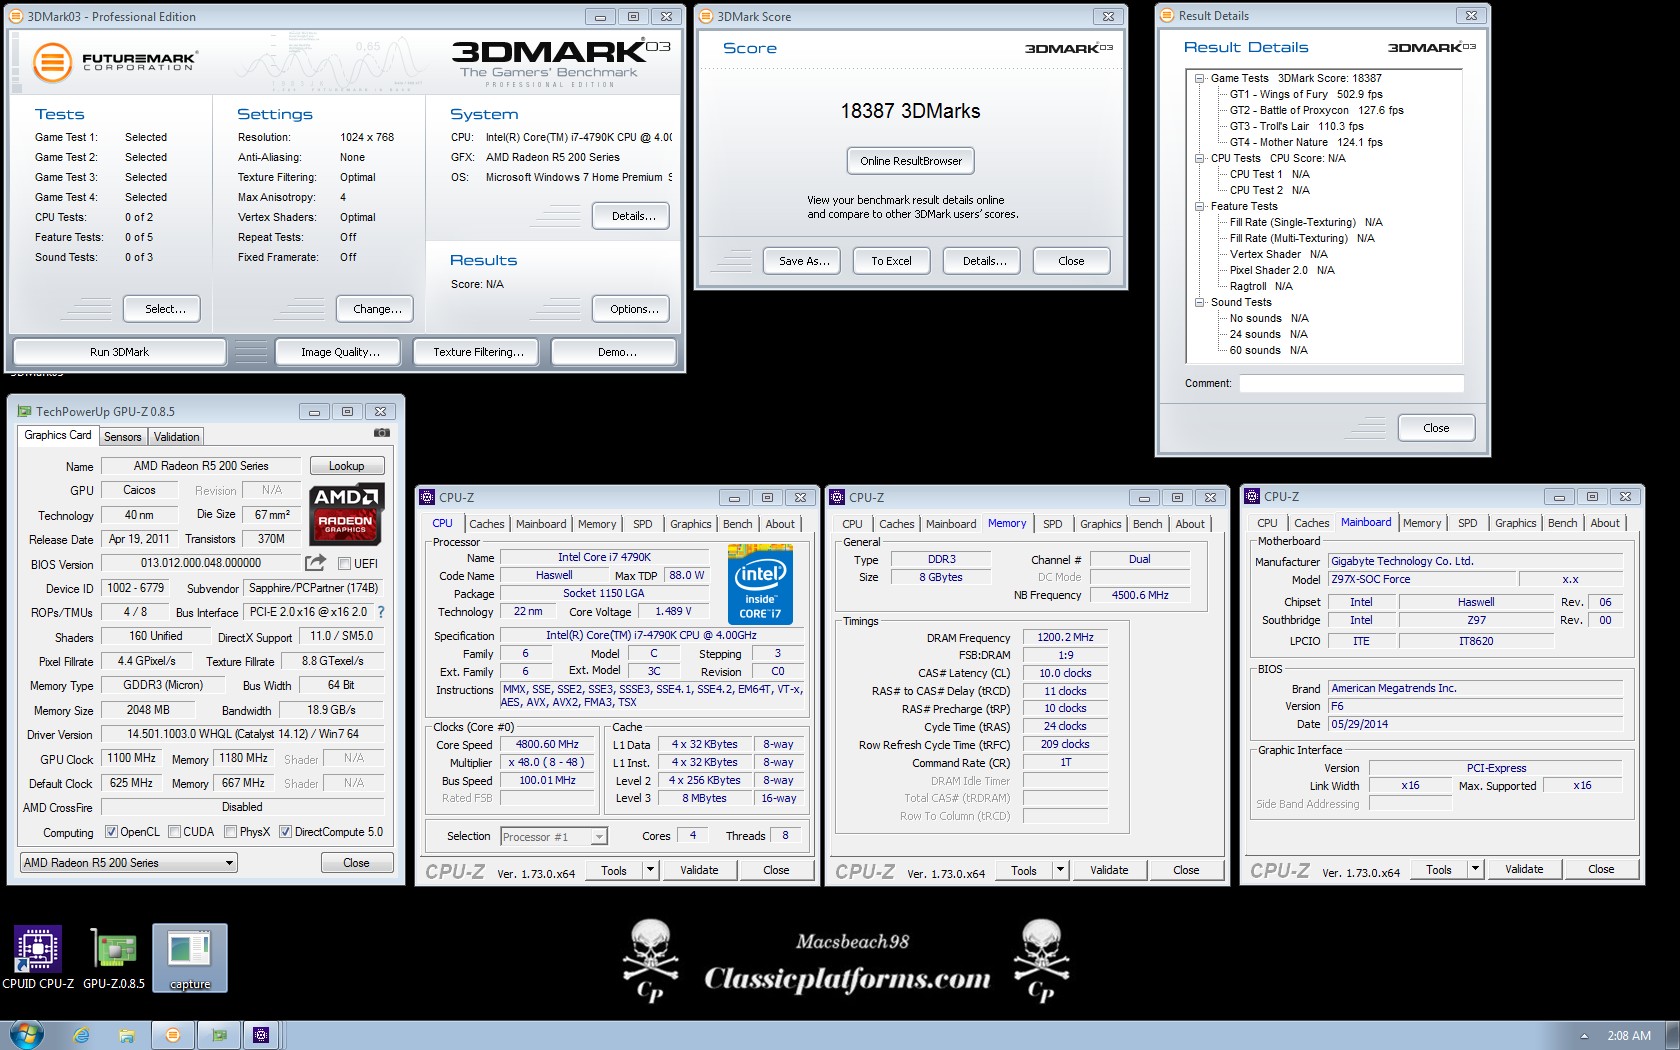Click the Intel Core i7 badge in CPU-Z
The width and height of the screenshot is (1680, 1050).
click(760, 585)
